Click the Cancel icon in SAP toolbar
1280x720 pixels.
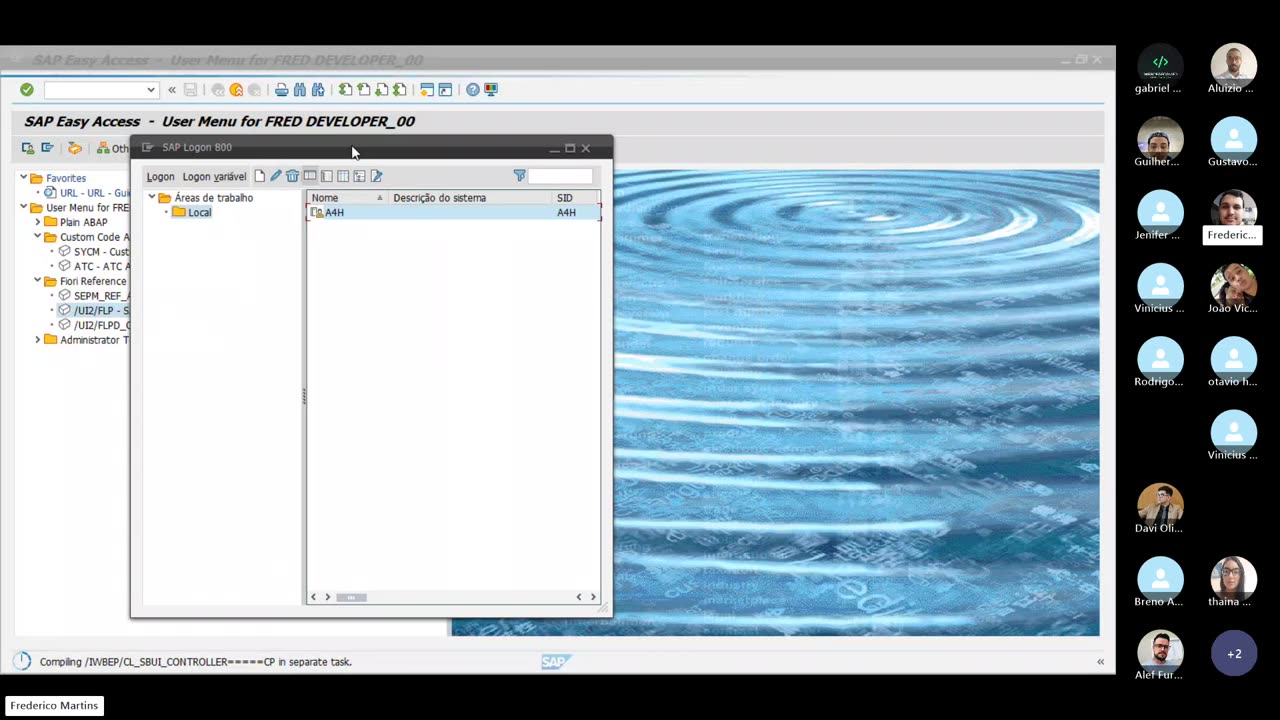254,90
